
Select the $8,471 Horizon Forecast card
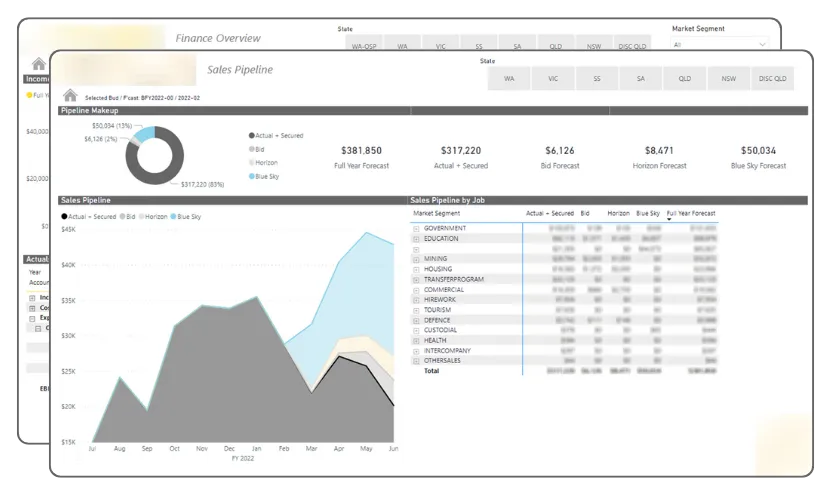[x=659, y=157]
